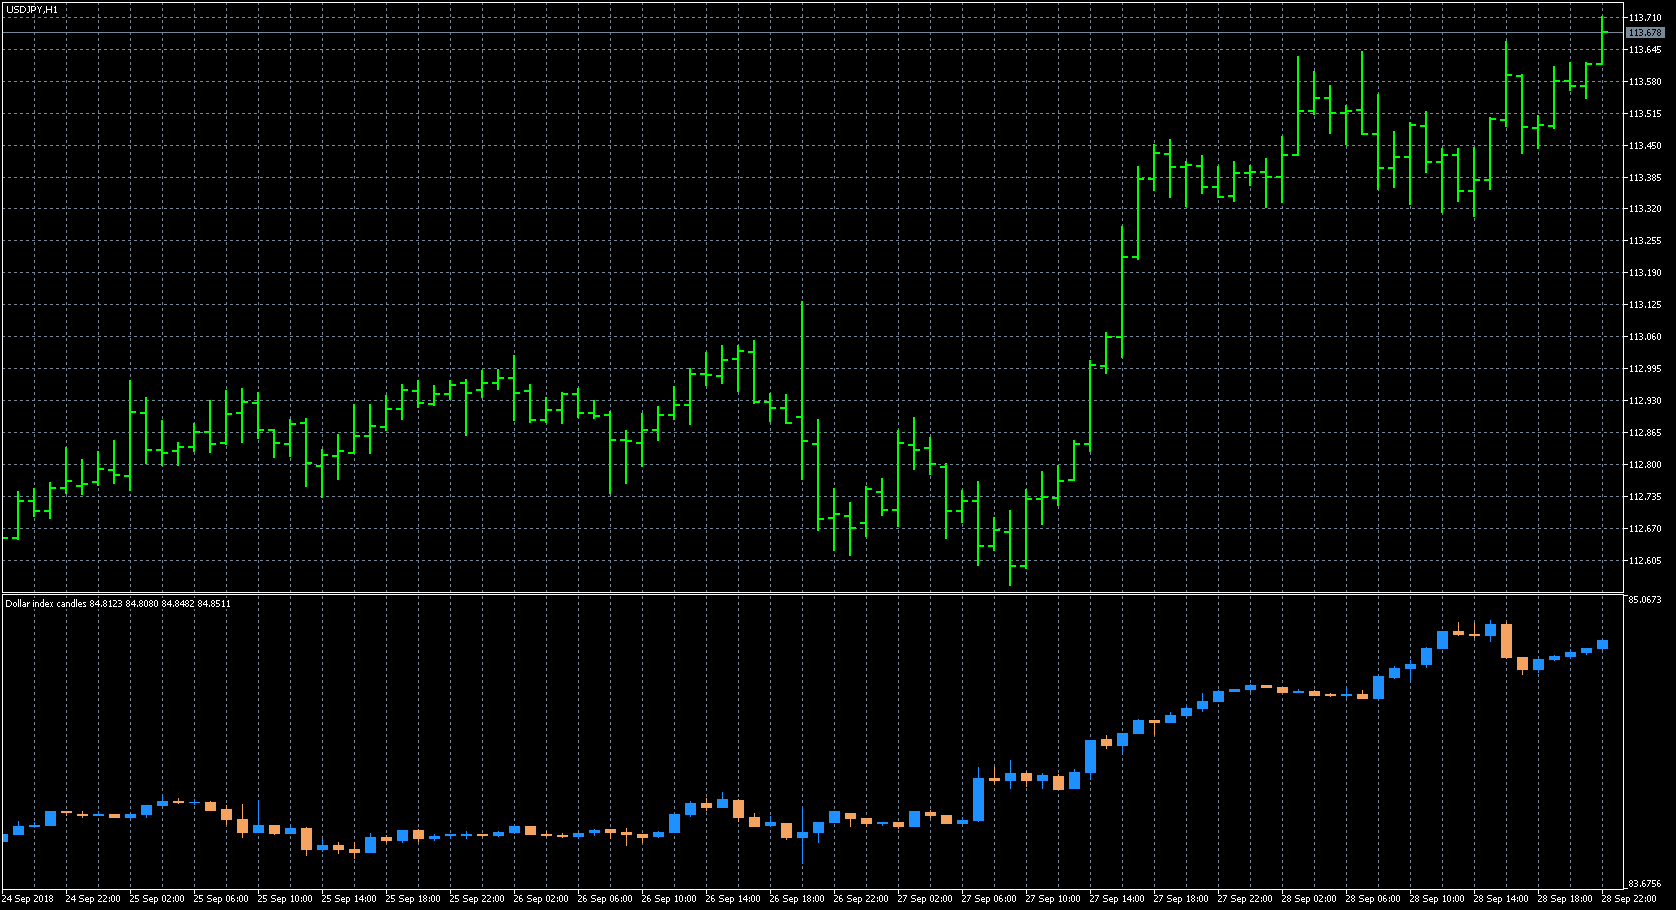Viewport: 1676px width, 910px height.
Task: Click the 25 Sep 10:00 time label
Action: pos(285,899)
